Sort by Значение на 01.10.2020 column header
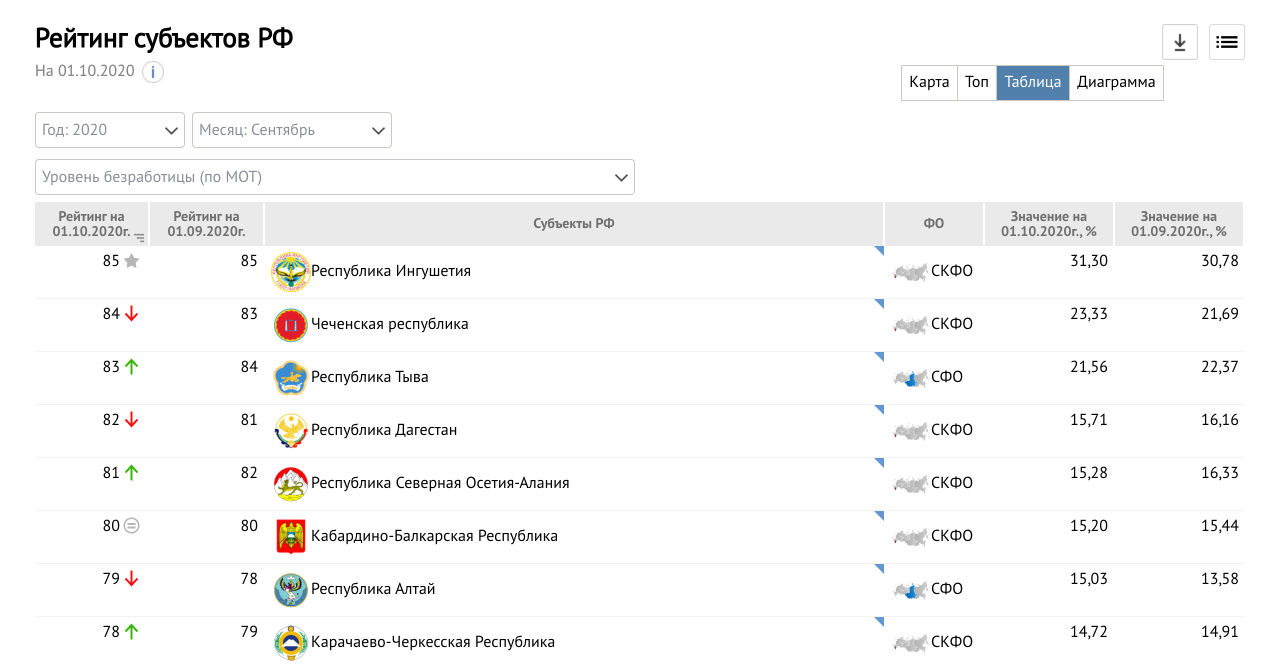This screenshot has height=664, width=1280. 1048,224
